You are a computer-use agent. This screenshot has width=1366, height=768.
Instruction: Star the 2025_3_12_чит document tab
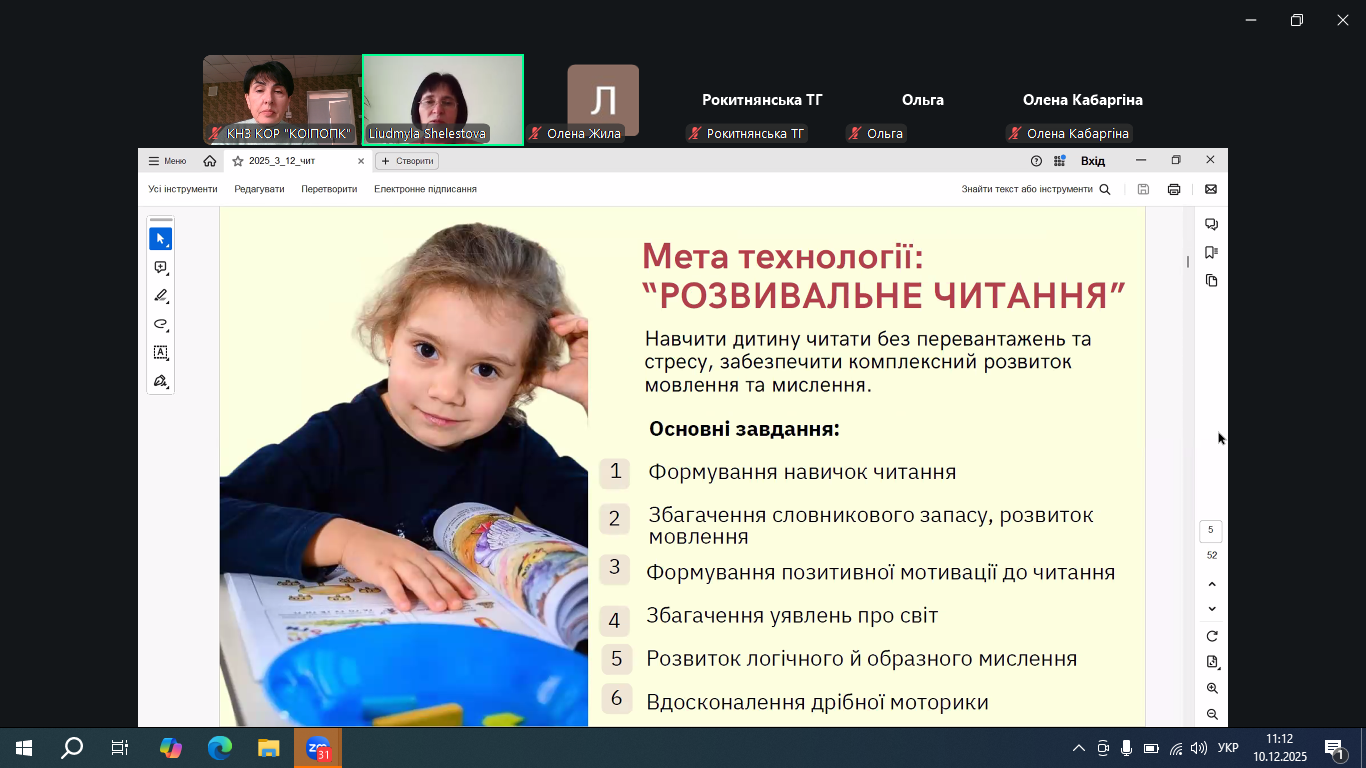click(x=238, y=161)
